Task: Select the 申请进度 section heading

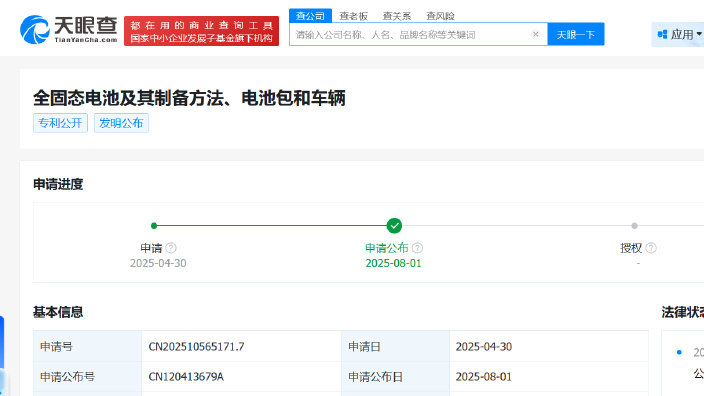Action: (58, 184)
